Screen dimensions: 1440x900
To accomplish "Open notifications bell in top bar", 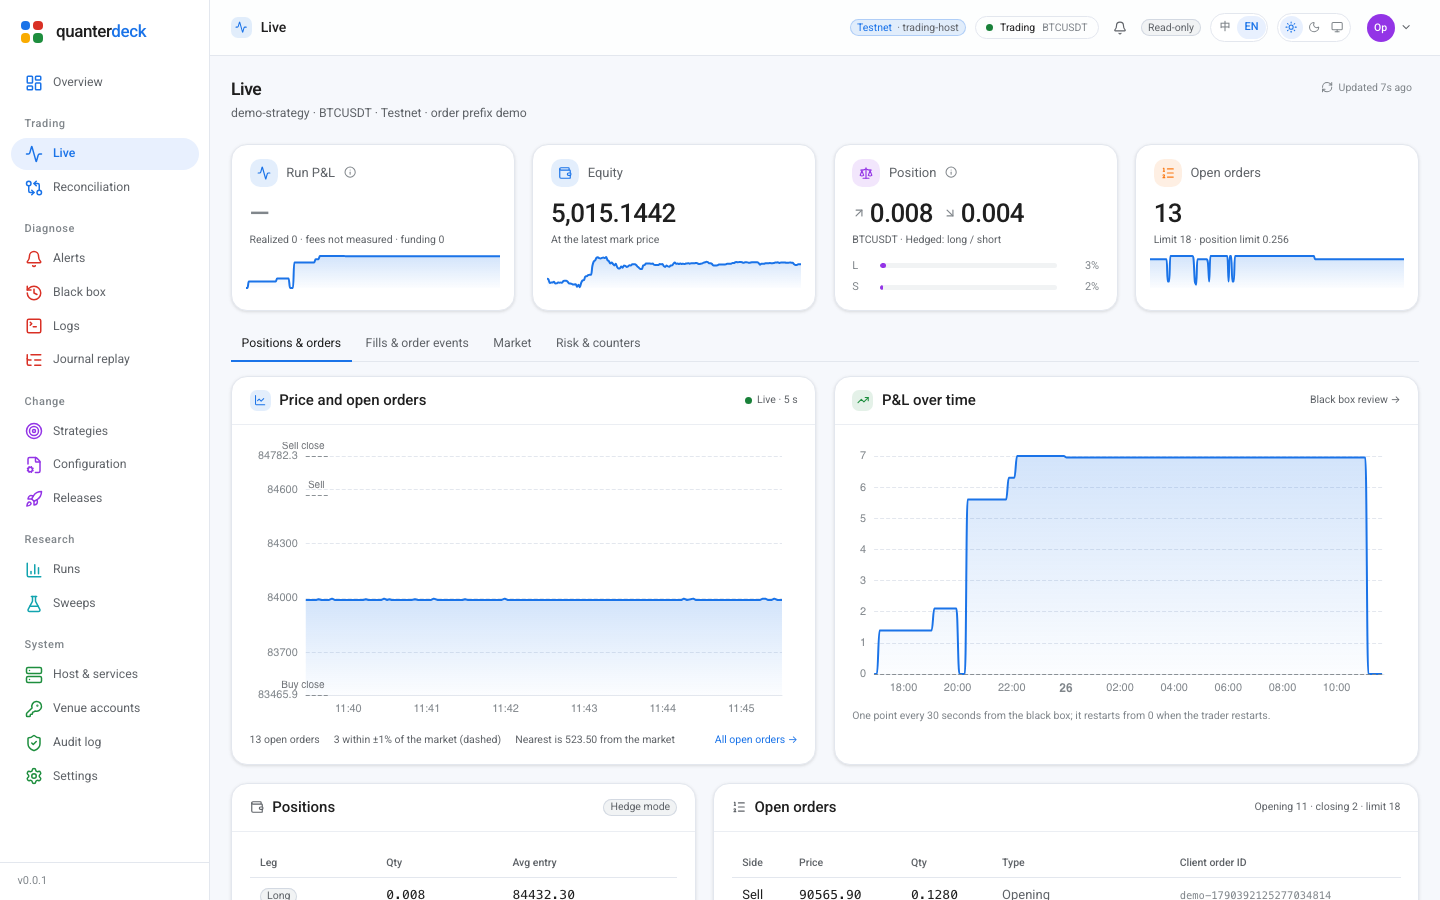I will point(1120,28).
